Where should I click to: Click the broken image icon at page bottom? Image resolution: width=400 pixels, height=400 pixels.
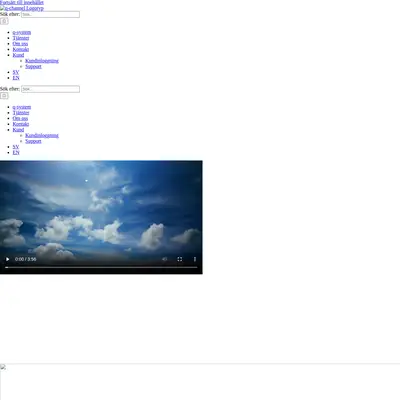(3, 367)
